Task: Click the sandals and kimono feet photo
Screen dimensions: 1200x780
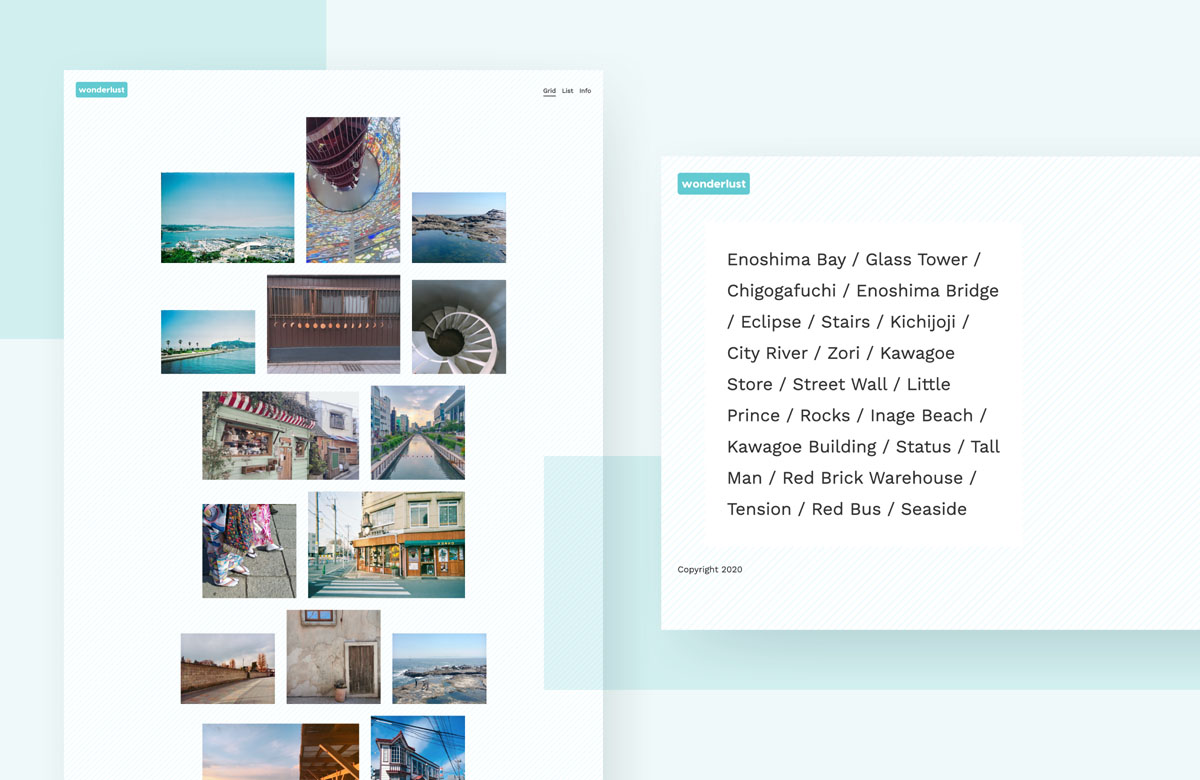Action: click(249, 550)
